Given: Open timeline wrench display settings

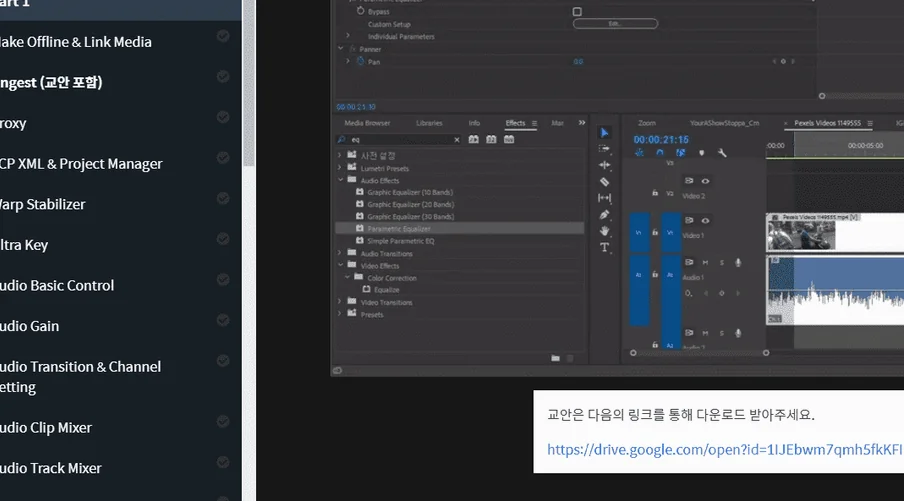Looking at the screenshot, I should click(722, 153).
